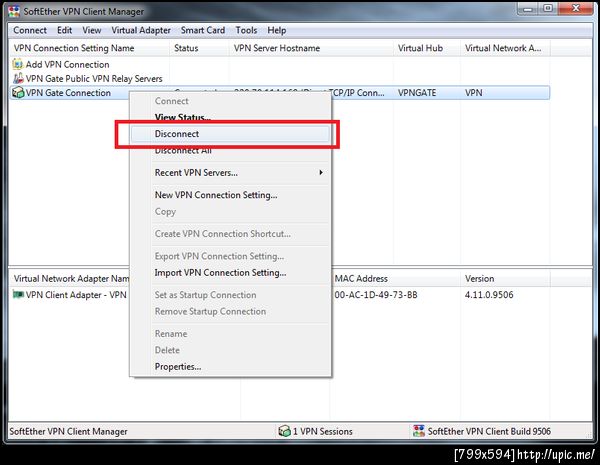Open Properties from the context menu
600x465 pixels.
pyautogui.click(x=230, y=366)
